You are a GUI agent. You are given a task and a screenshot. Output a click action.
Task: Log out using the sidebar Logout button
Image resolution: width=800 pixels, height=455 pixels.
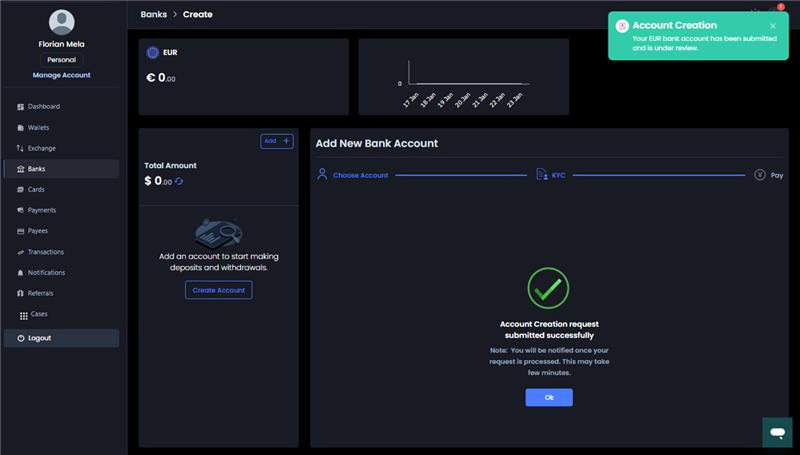(39, 338)
